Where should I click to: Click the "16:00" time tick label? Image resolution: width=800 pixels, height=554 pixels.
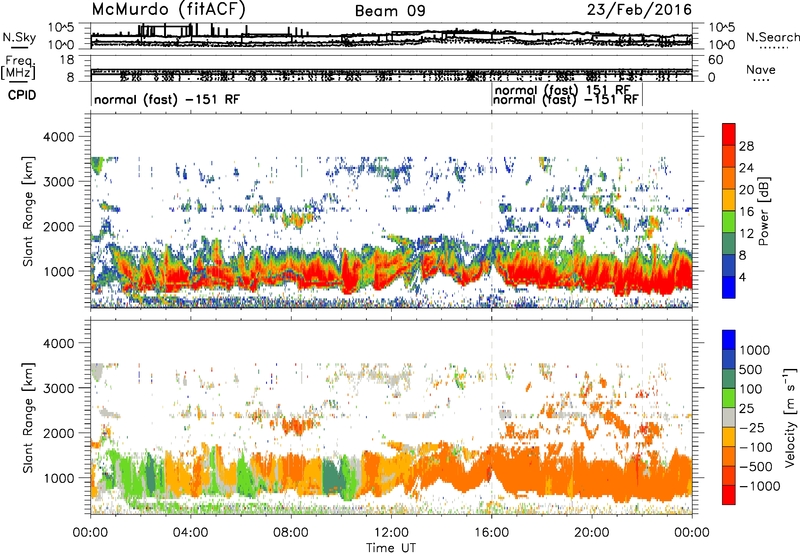pos(491,533)
